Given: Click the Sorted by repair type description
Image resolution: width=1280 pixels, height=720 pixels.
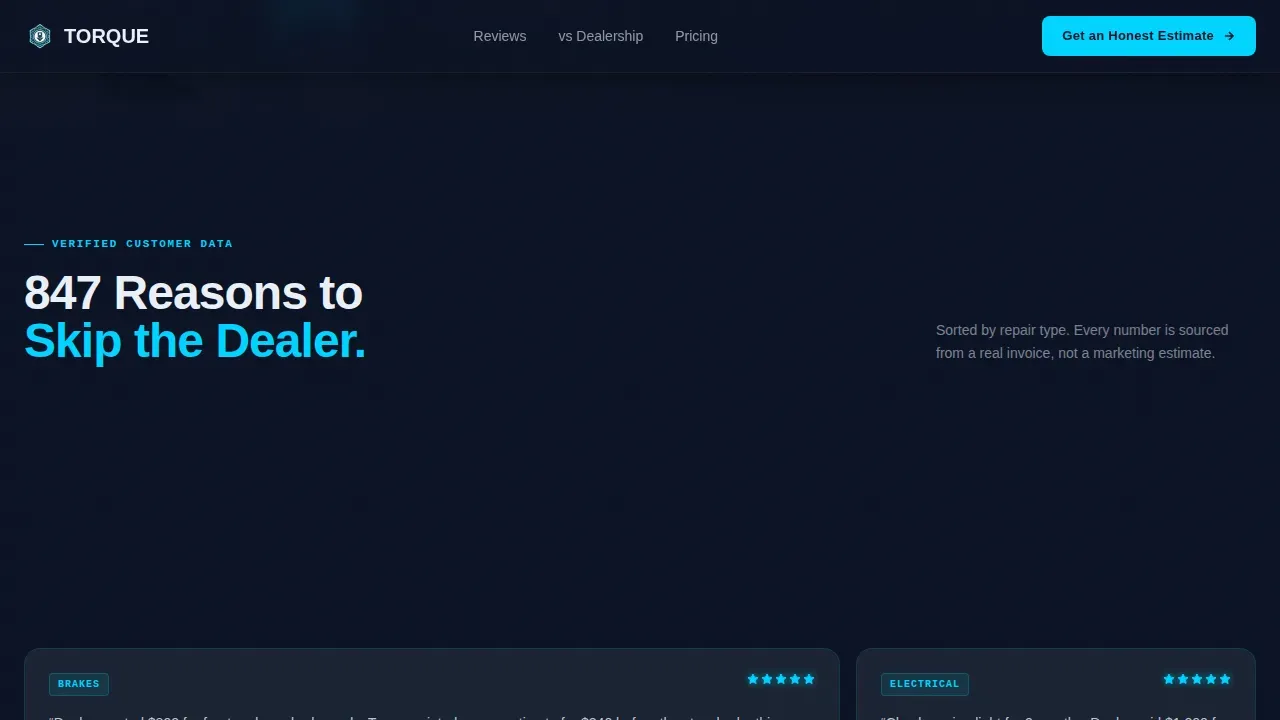Looking at the screenshot, I should pyautogui.click(x=1082, y=341).
